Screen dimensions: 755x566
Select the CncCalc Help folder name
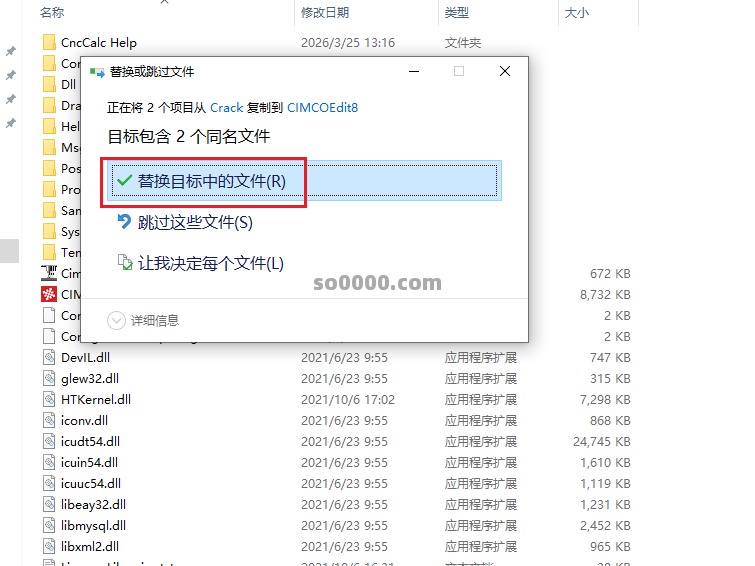tap(99, 42)
